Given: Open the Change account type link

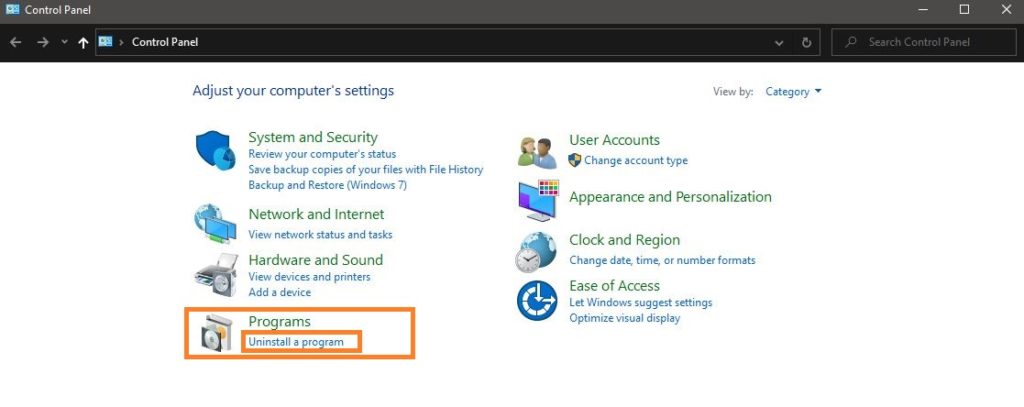Looking at the screenshot, I should (x=635, y=160).
